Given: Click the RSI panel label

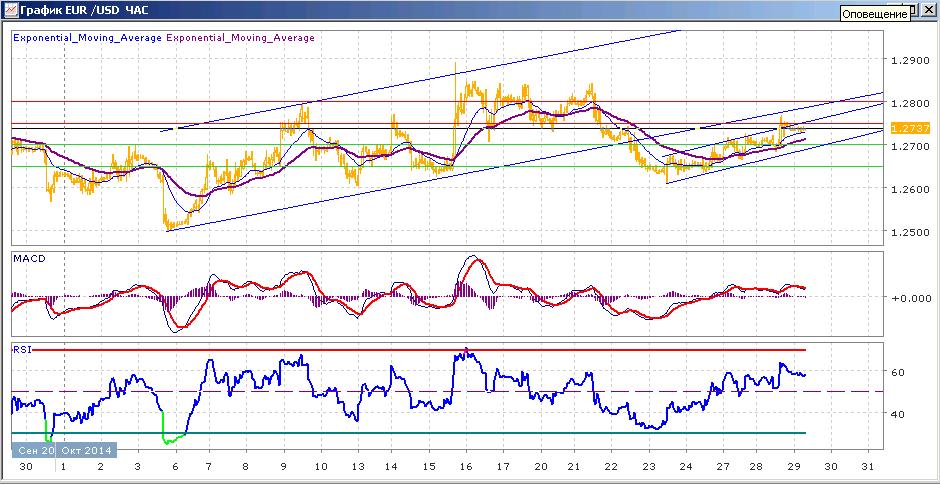Looking at the screenshot, I should pyautogui.click(x=20, y=350).
